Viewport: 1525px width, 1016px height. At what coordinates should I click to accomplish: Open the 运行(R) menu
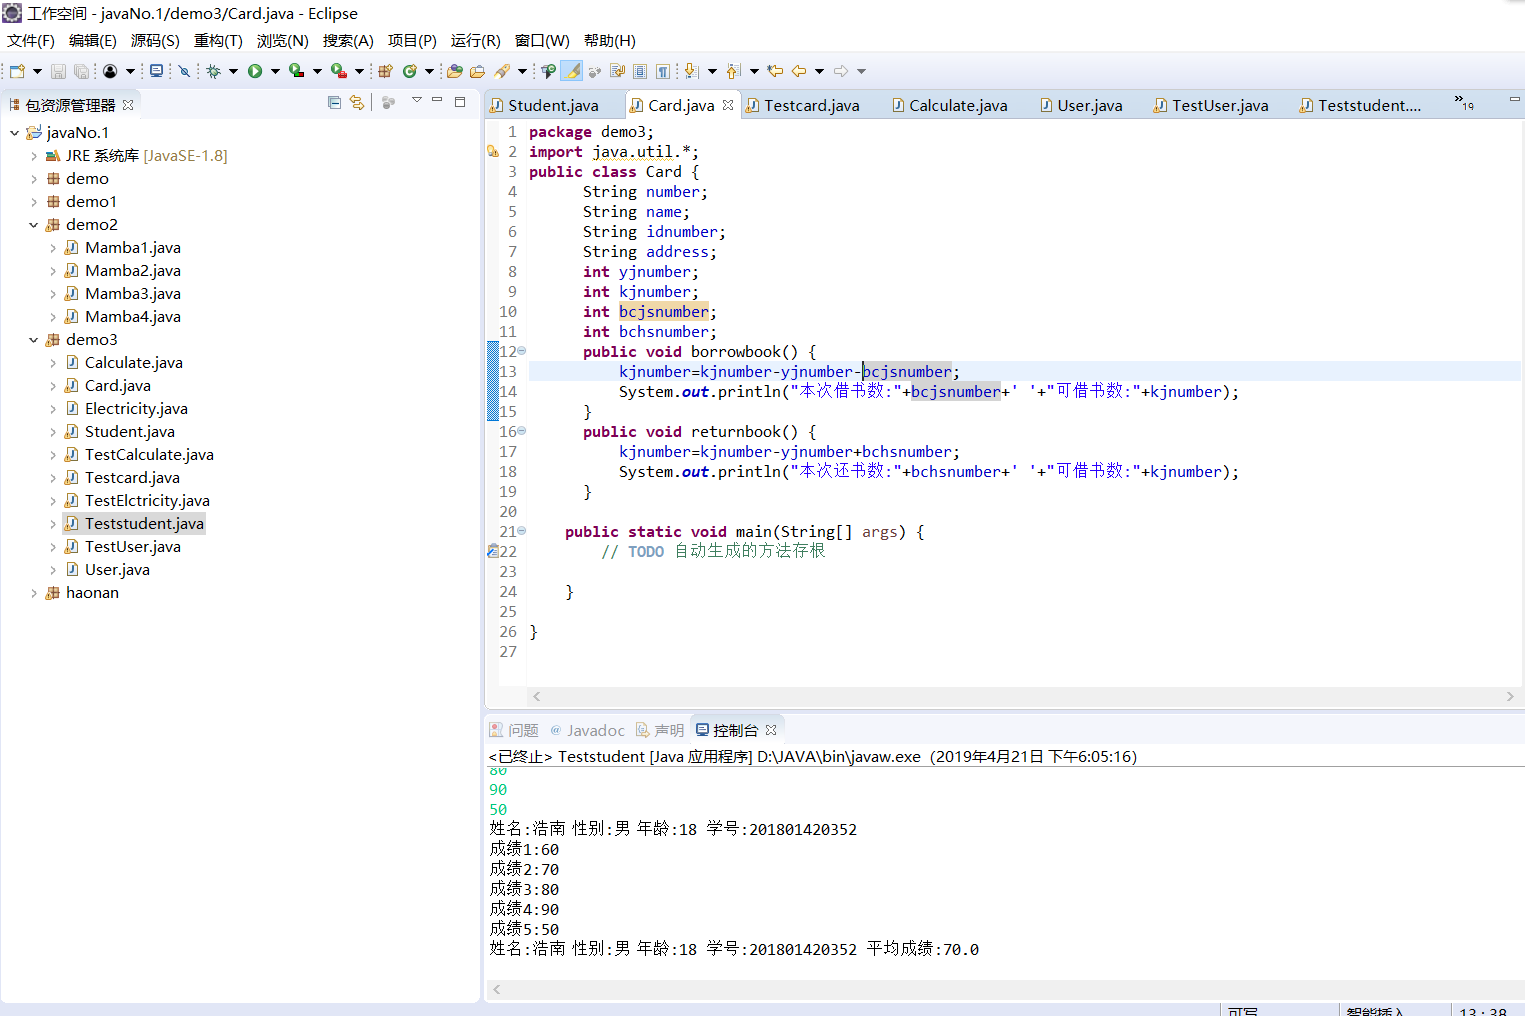coord(475,41)
